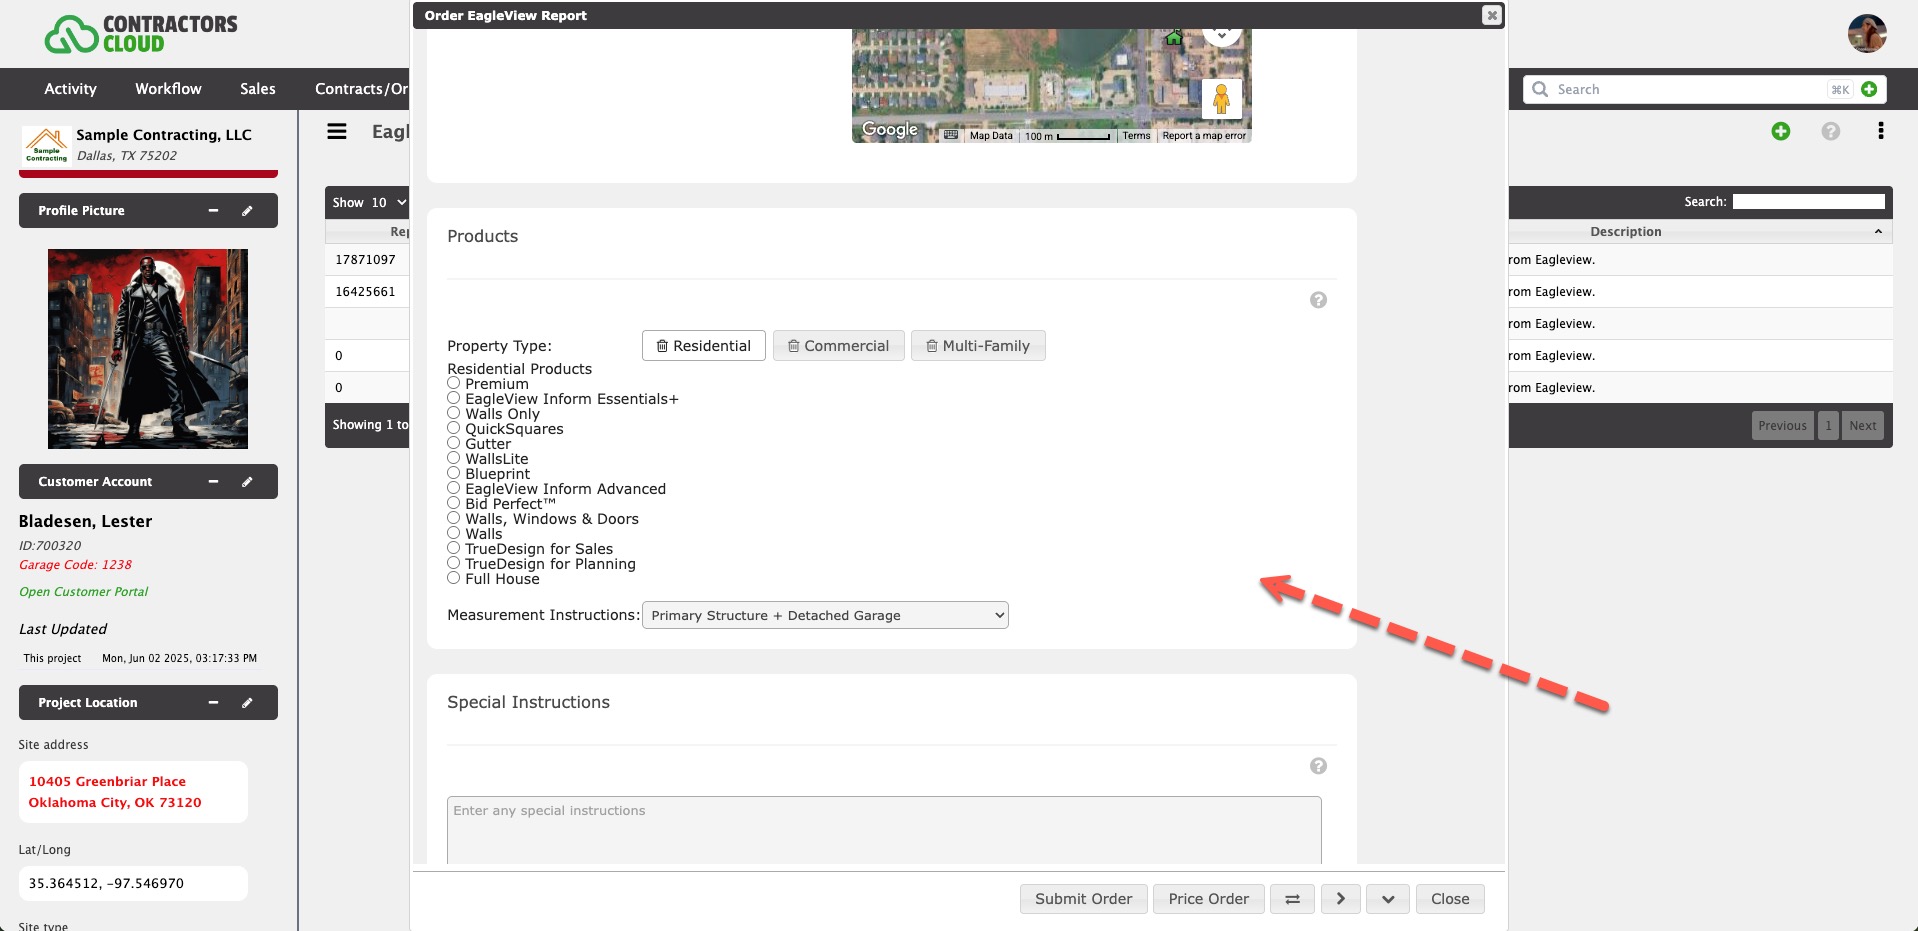Click report ID 17871097 cell
1918x931 pixels.
pos(366,260)
